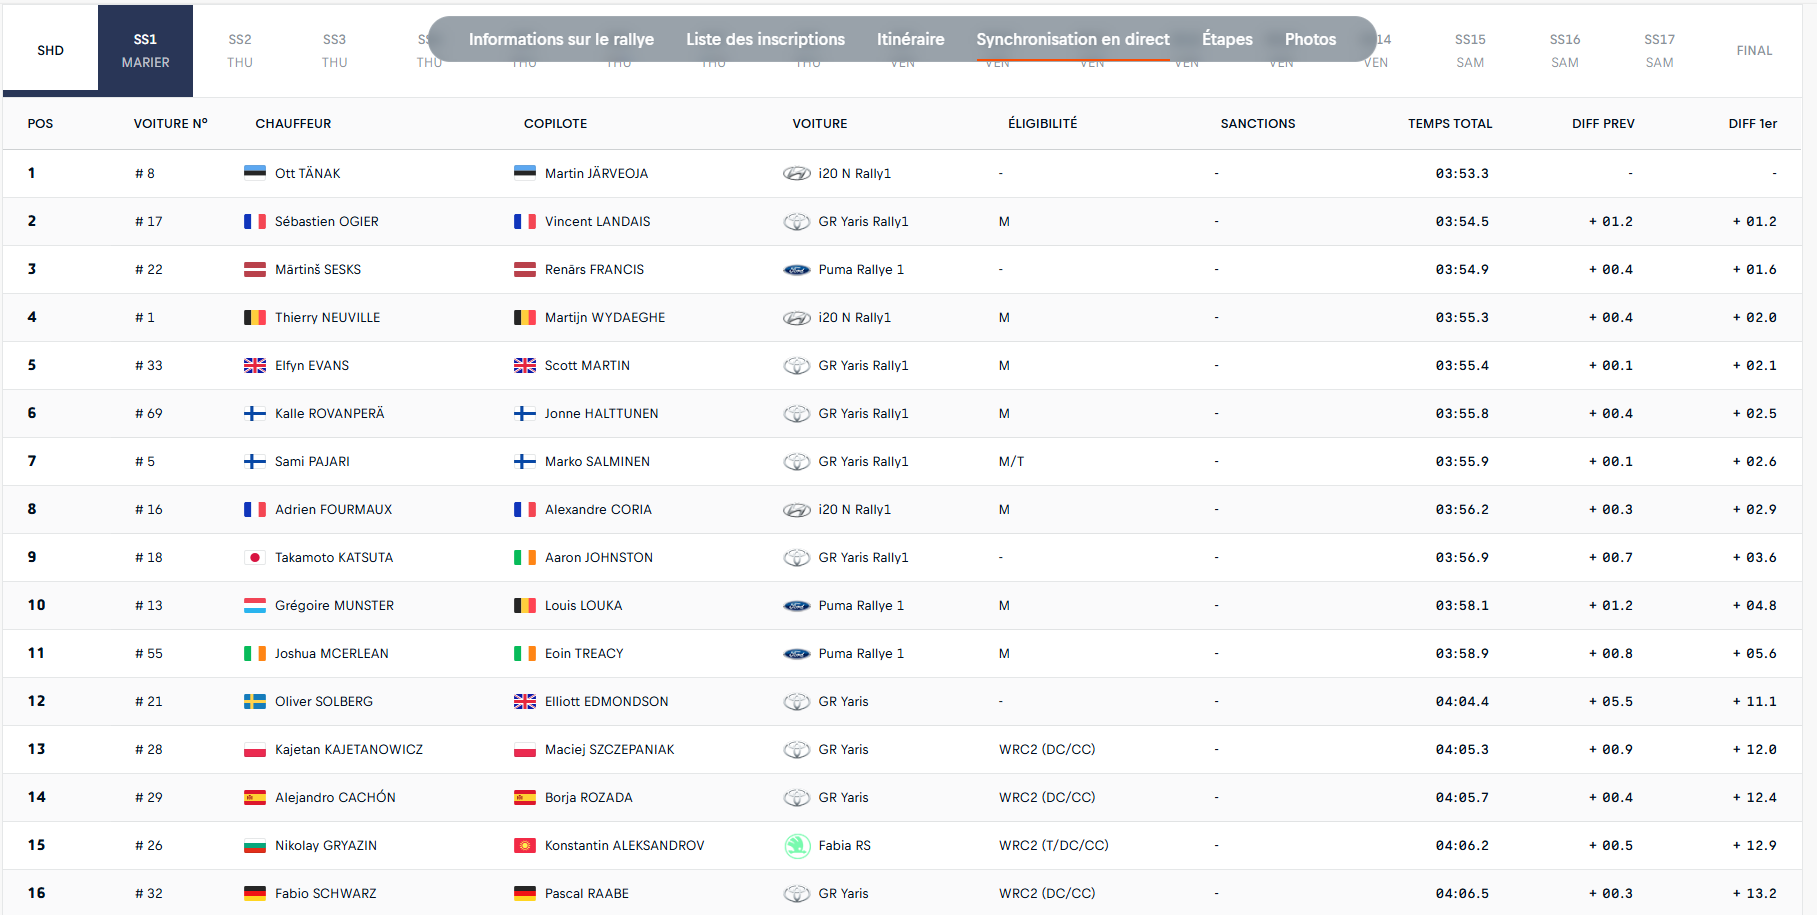Image resolution: width=1817 pixels, height=915 pixels.
Task: Click the Toyota logo in Kalle ROVANPERÄ's row
Action: [x=797, y=414]
